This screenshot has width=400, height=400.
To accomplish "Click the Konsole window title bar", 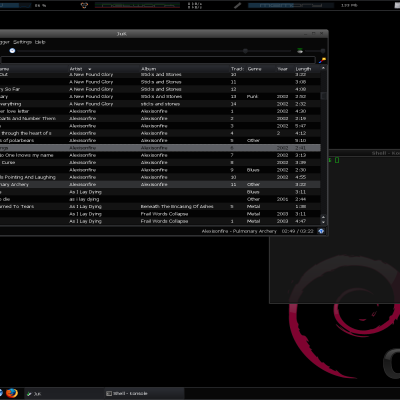I will click(364, 153).
